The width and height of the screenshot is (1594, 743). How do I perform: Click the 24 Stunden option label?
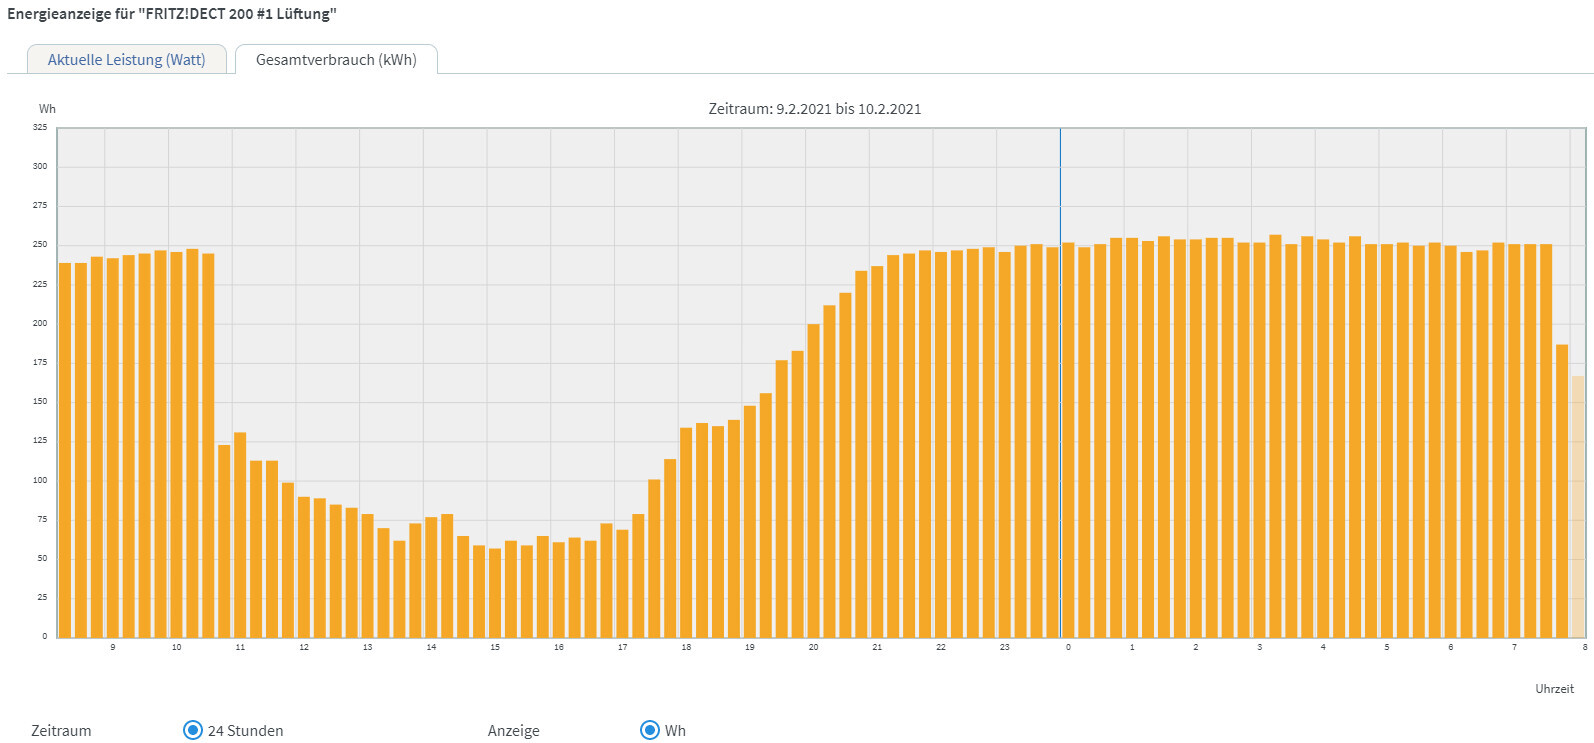click(245, 731)
